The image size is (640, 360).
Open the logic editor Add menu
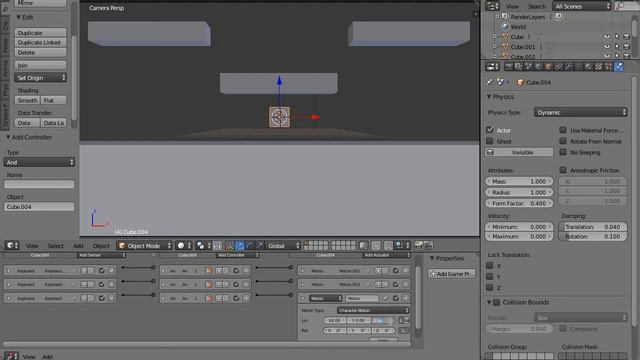(47, 357)
